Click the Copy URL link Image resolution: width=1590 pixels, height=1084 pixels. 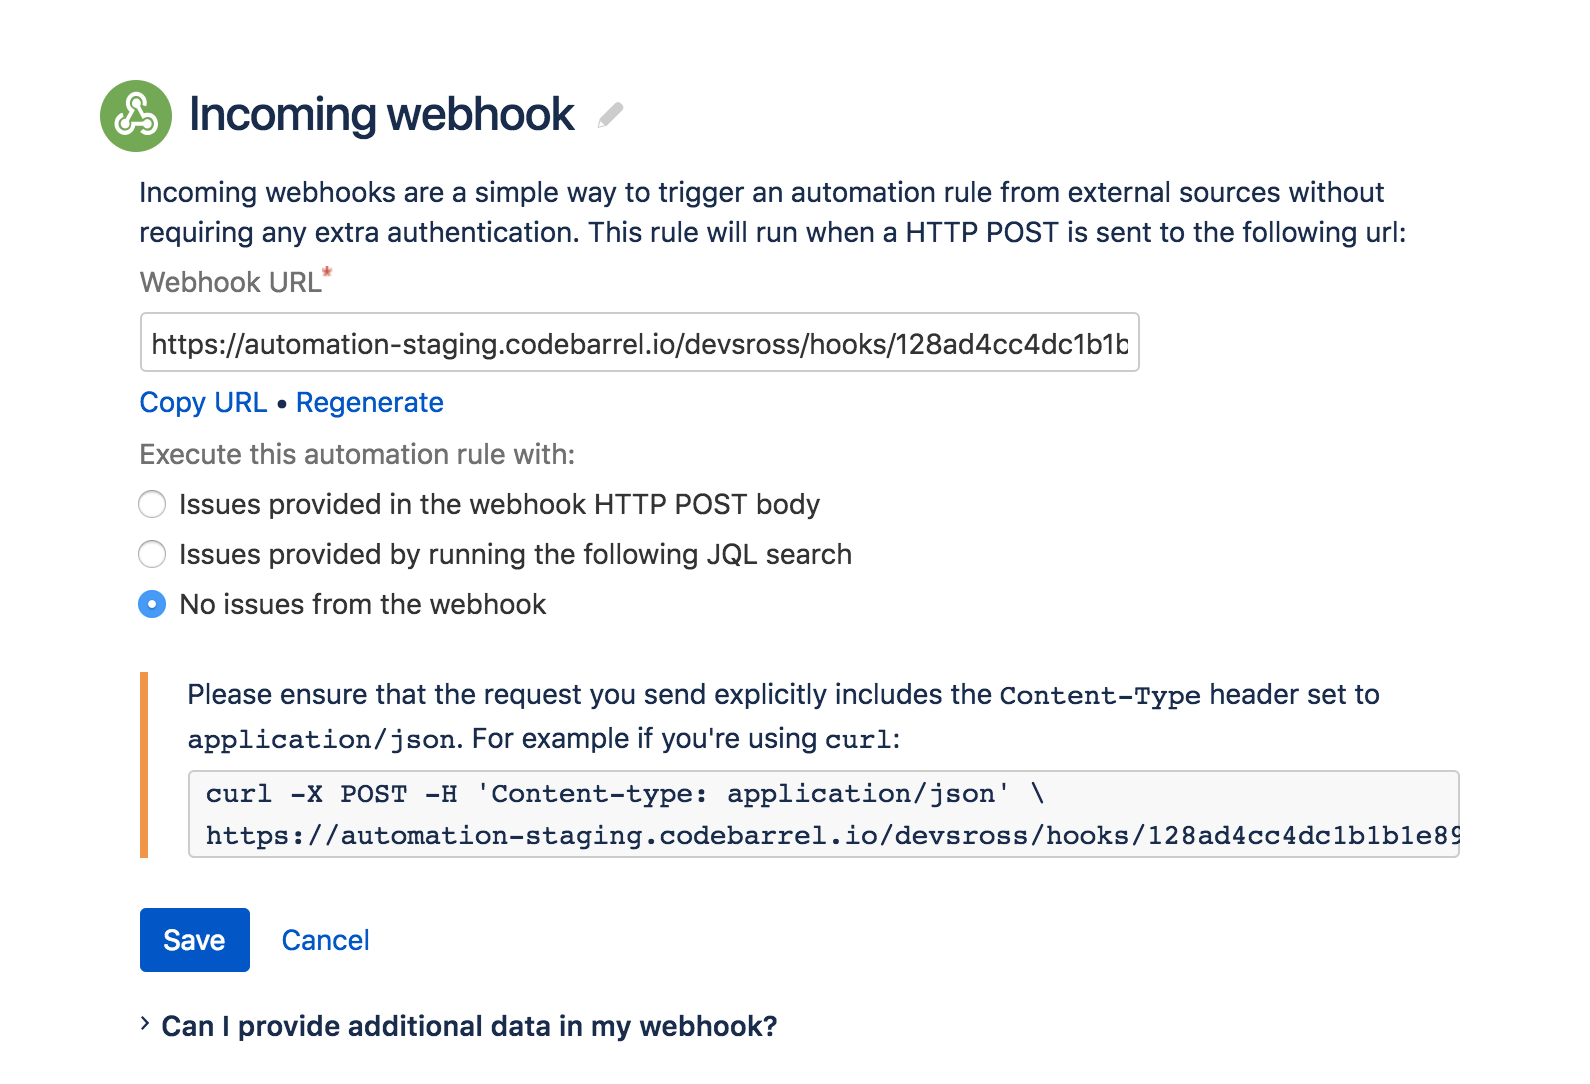pyautogui.click(x=203, y=402)
